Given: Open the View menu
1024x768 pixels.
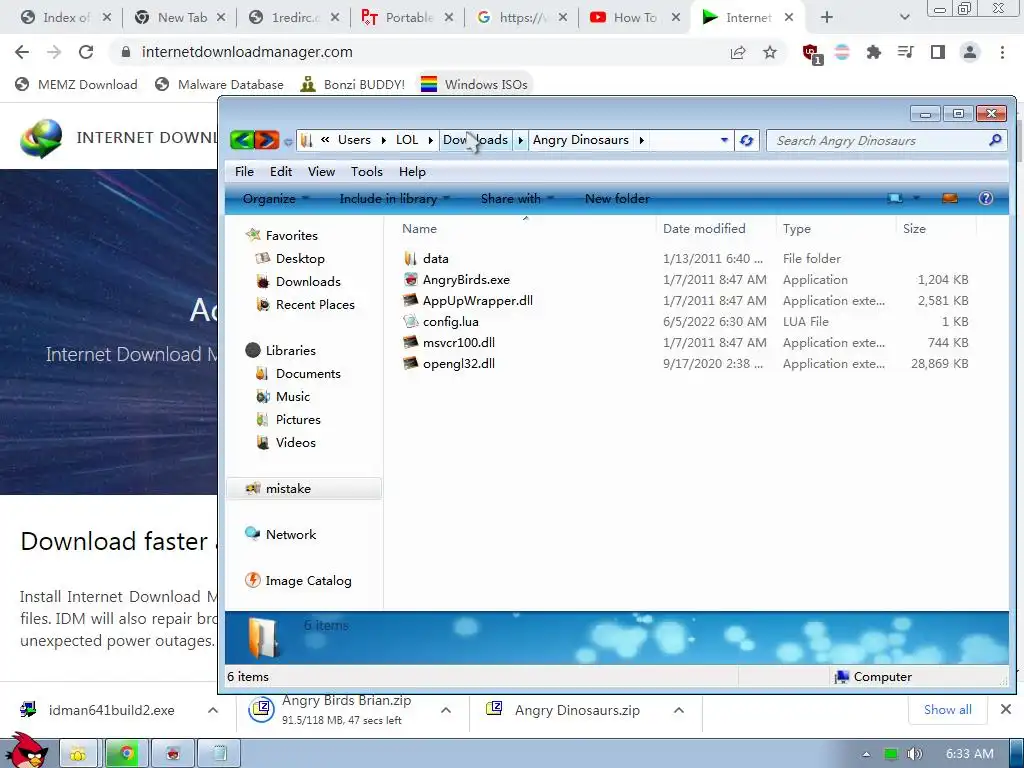Looking at the screenshot, I should tap(321, 171).
